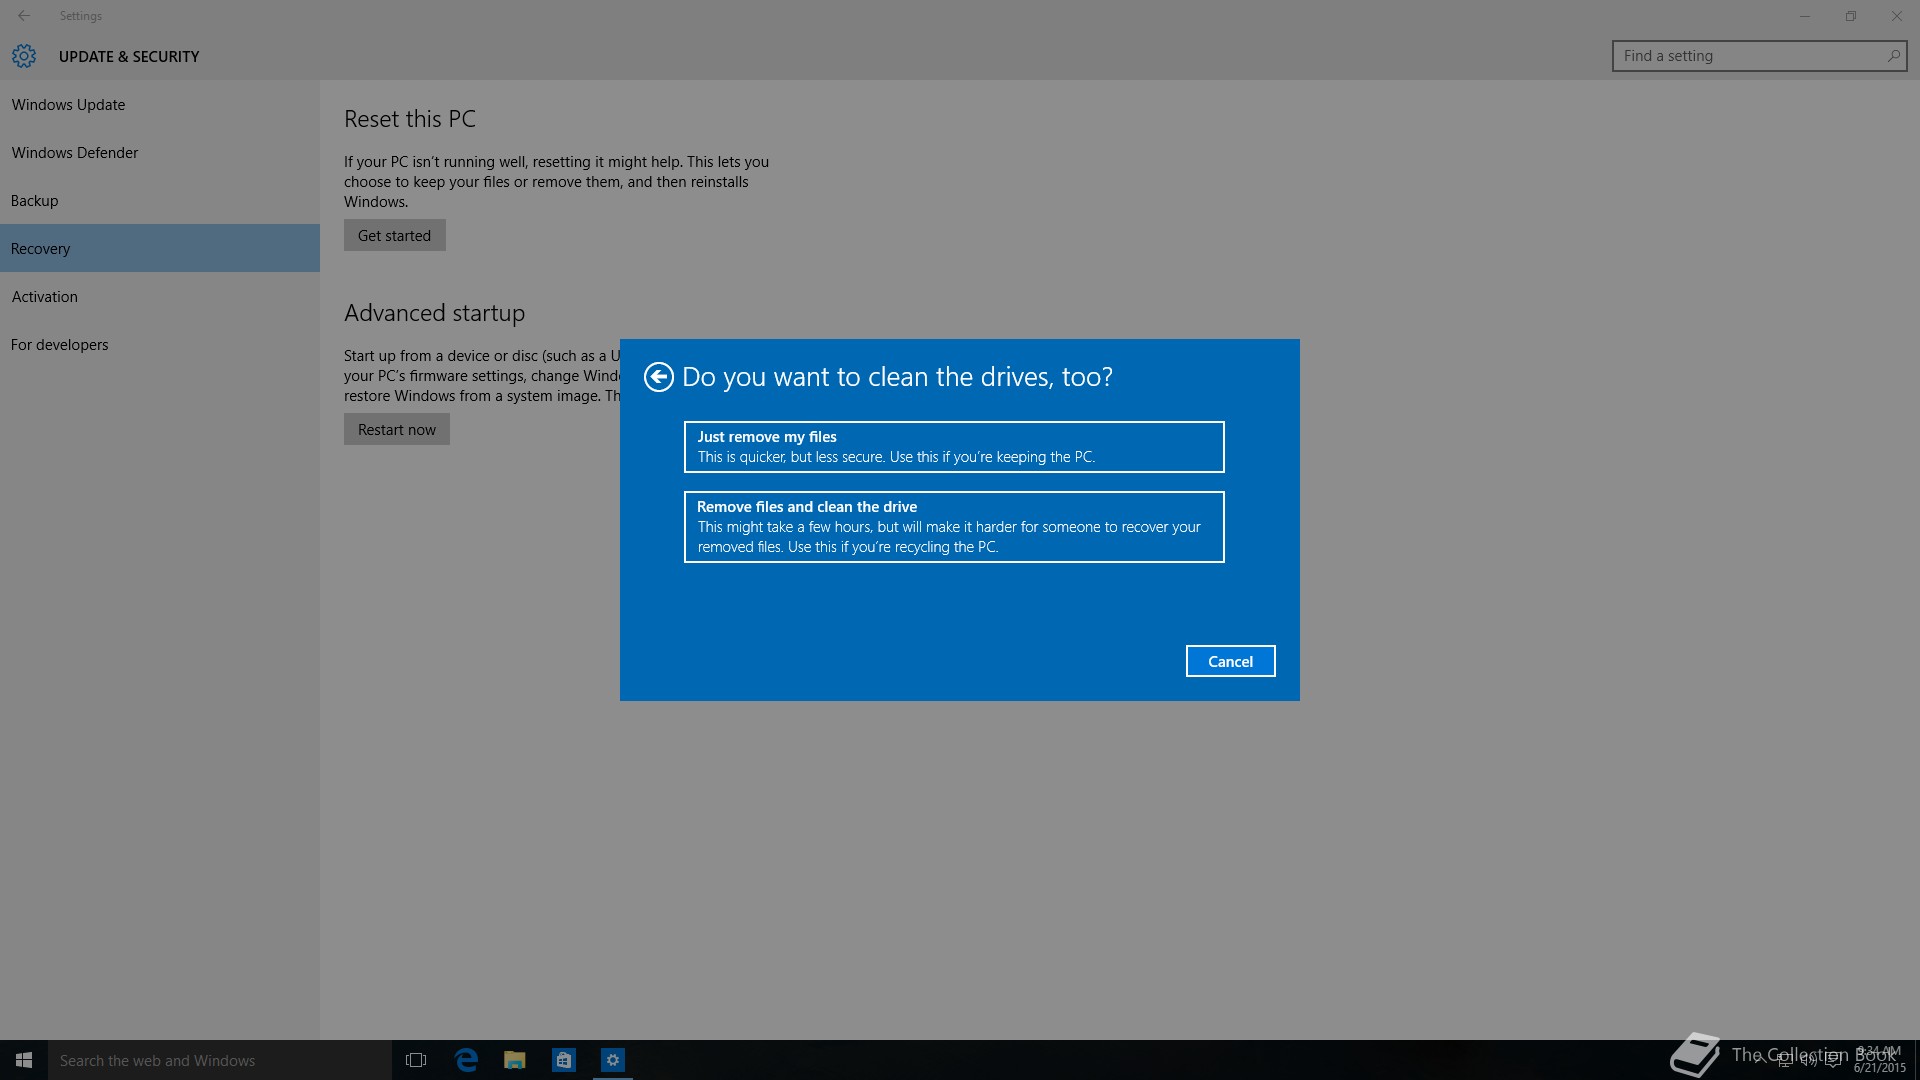
Task: Restore down the Settings window
Action: point(1851,16)
